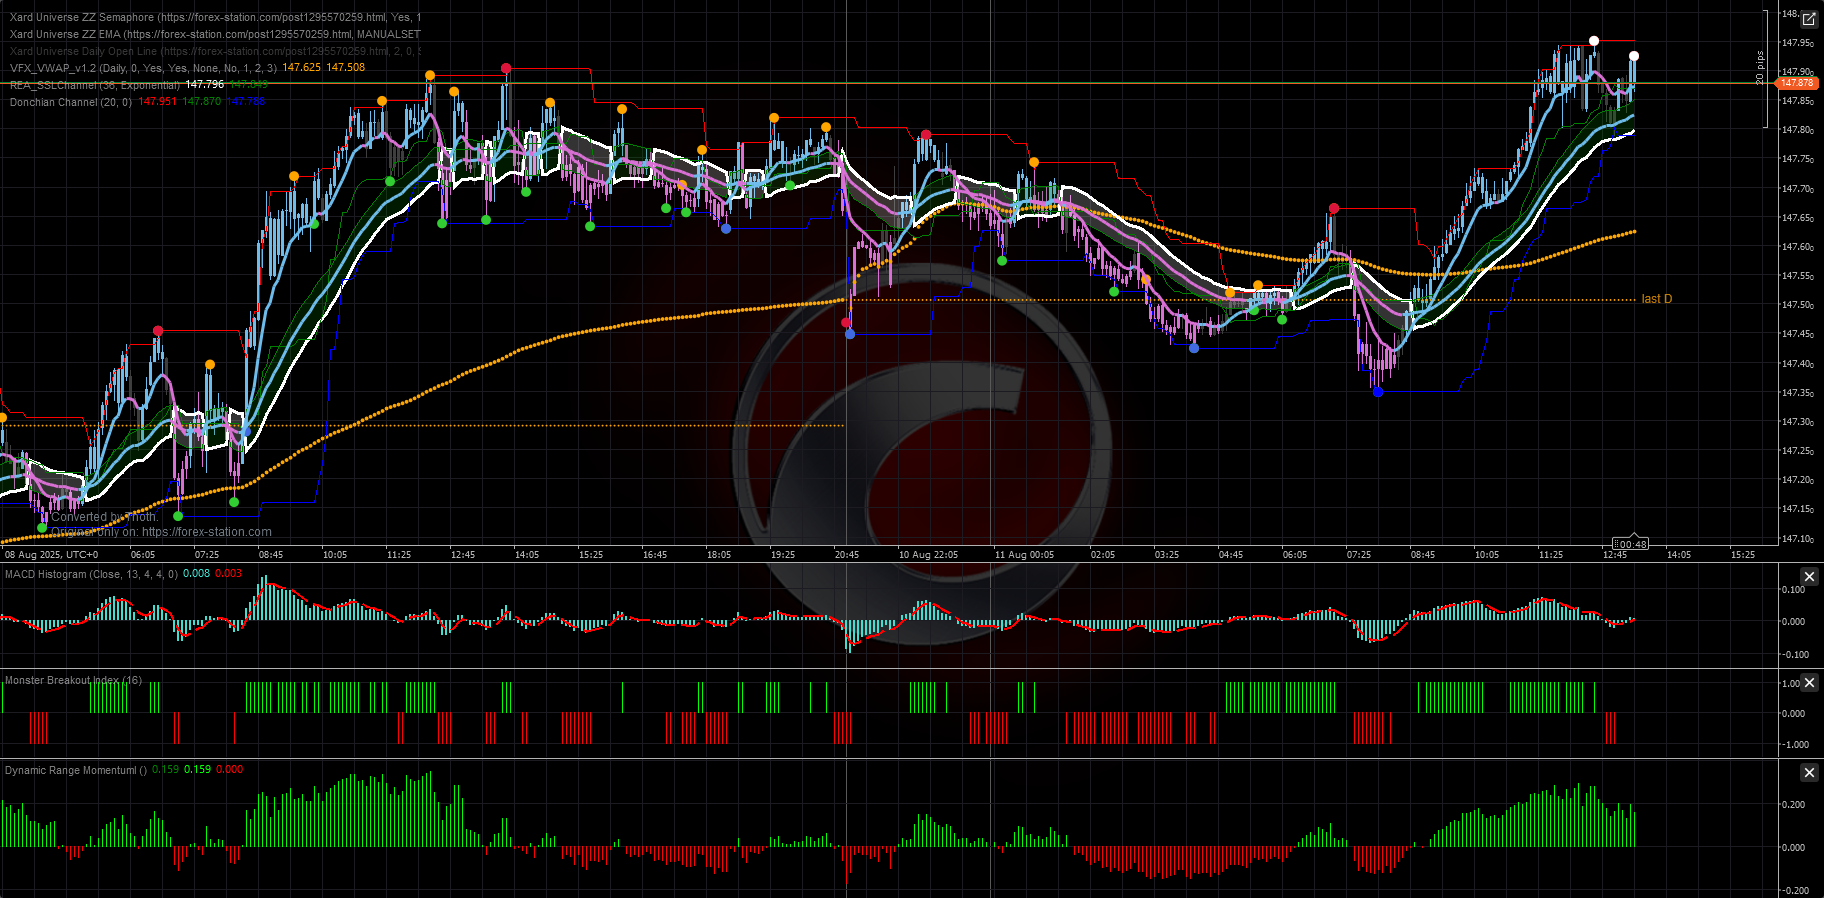Detach chart using the pop-out icon
This screenshot has width=1824, height=898.
coord(1809,19)
